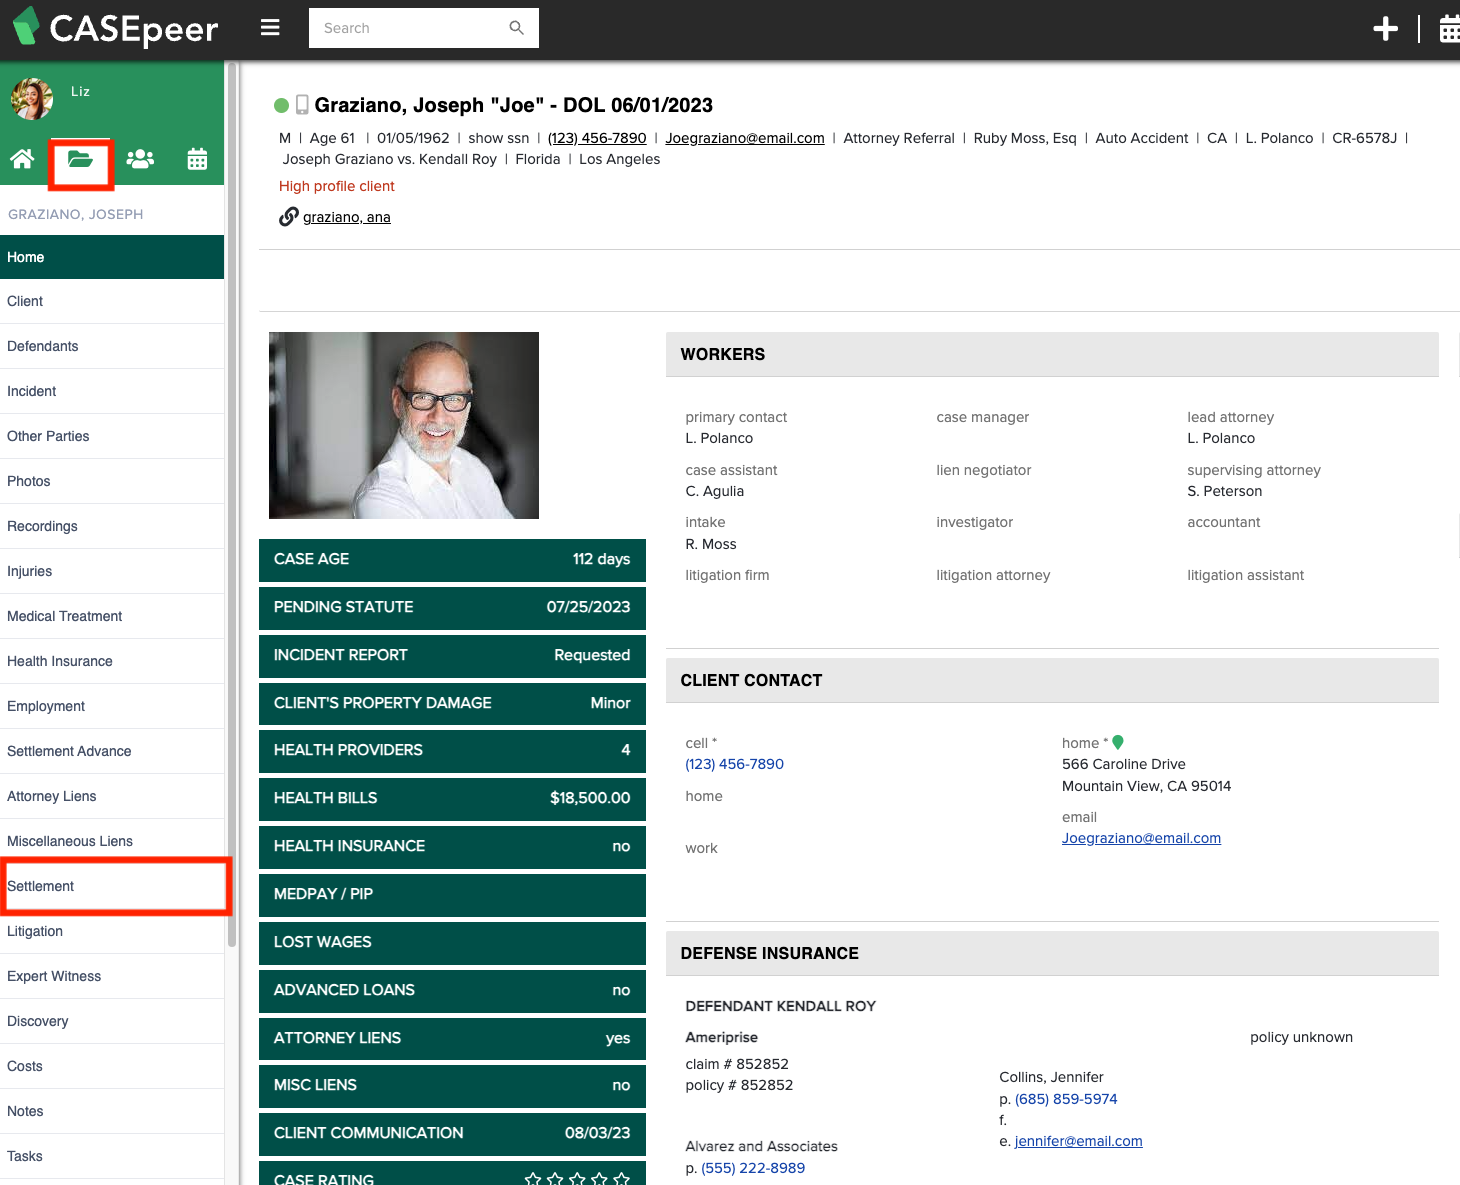Open the top bar calendar icon
The image size is (1460, 1185).
[1449, 29]
